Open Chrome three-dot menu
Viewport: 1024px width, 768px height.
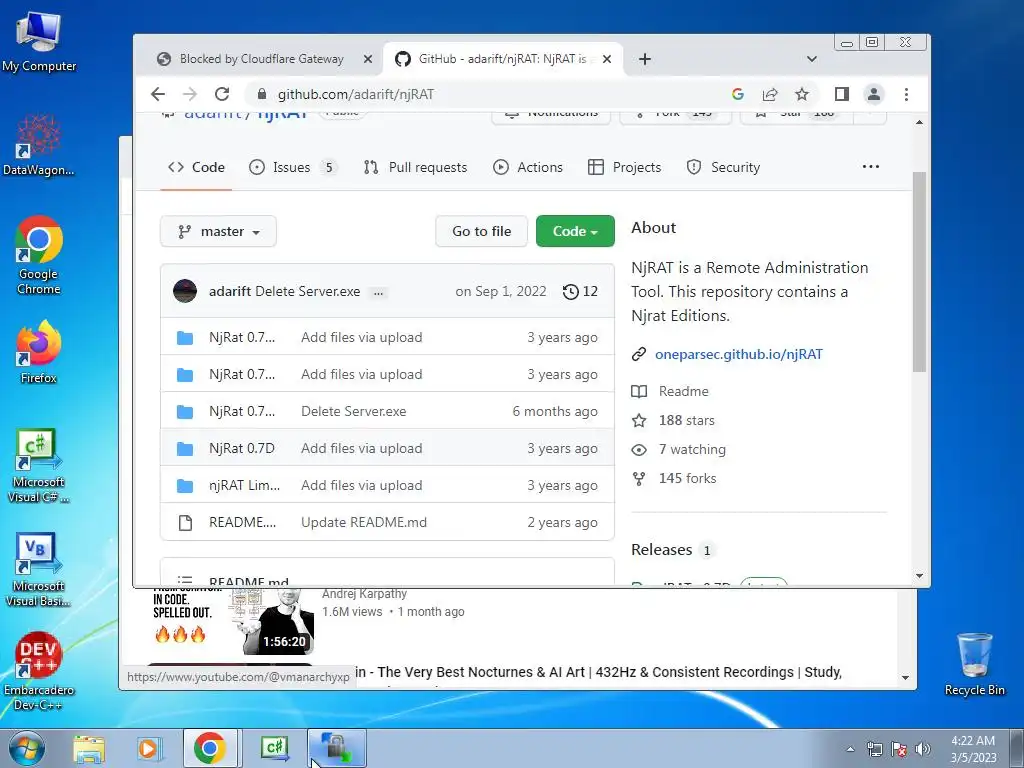(906, 94)
